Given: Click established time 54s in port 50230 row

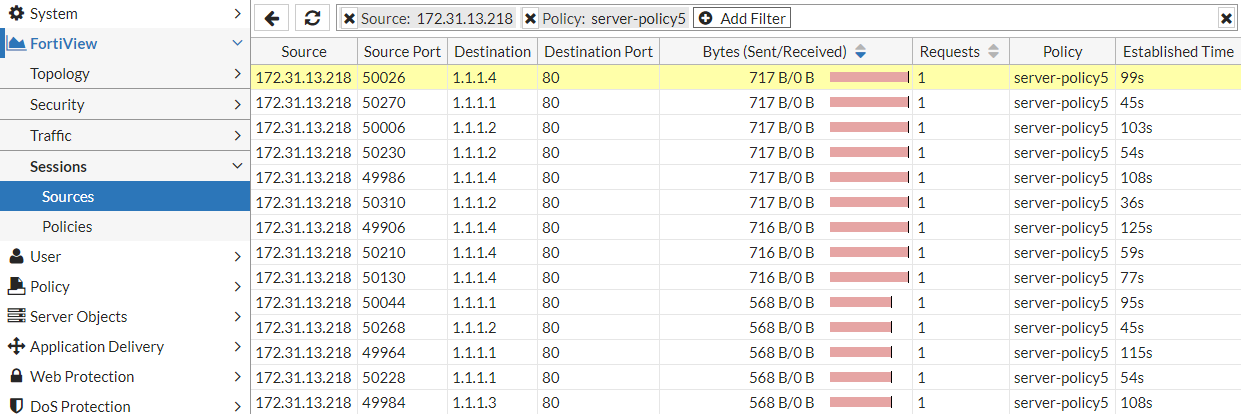Looking at the screenshot, I should [1178, 152].
